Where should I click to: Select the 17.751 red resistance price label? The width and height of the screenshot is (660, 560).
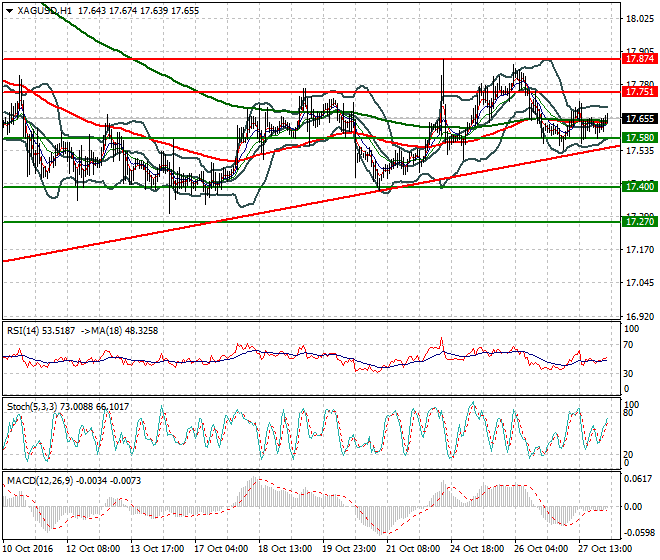(639, 92)
